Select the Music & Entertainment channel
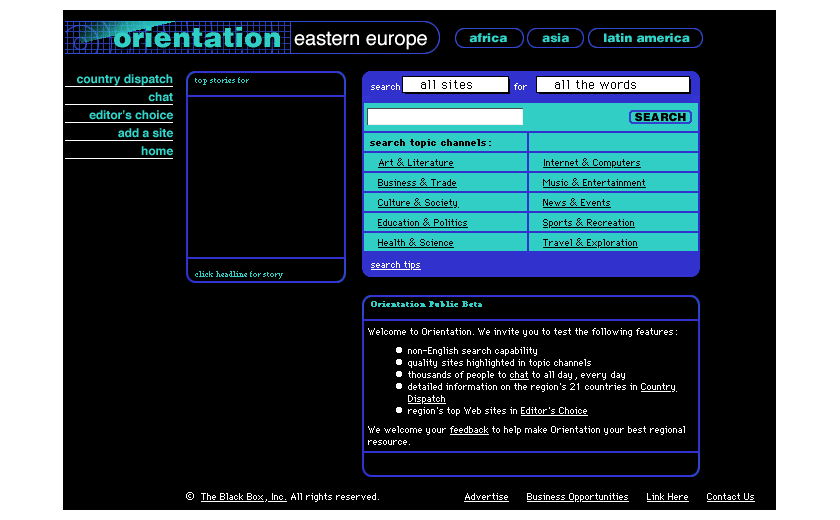The width and height of the screenshot is (840, 520). [x=594, y=183]
